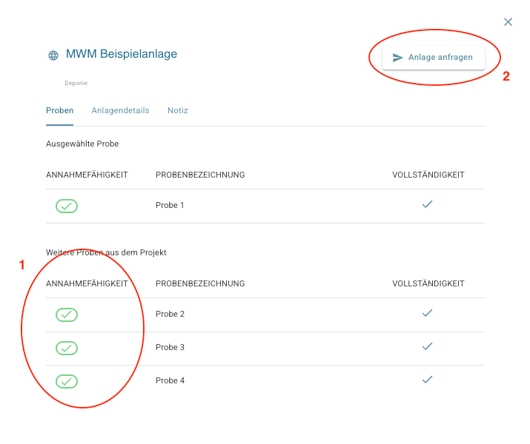Switch to the Anlagendetails tab
The height and width of the screenshot is (444, 530).
click(120, 110)
